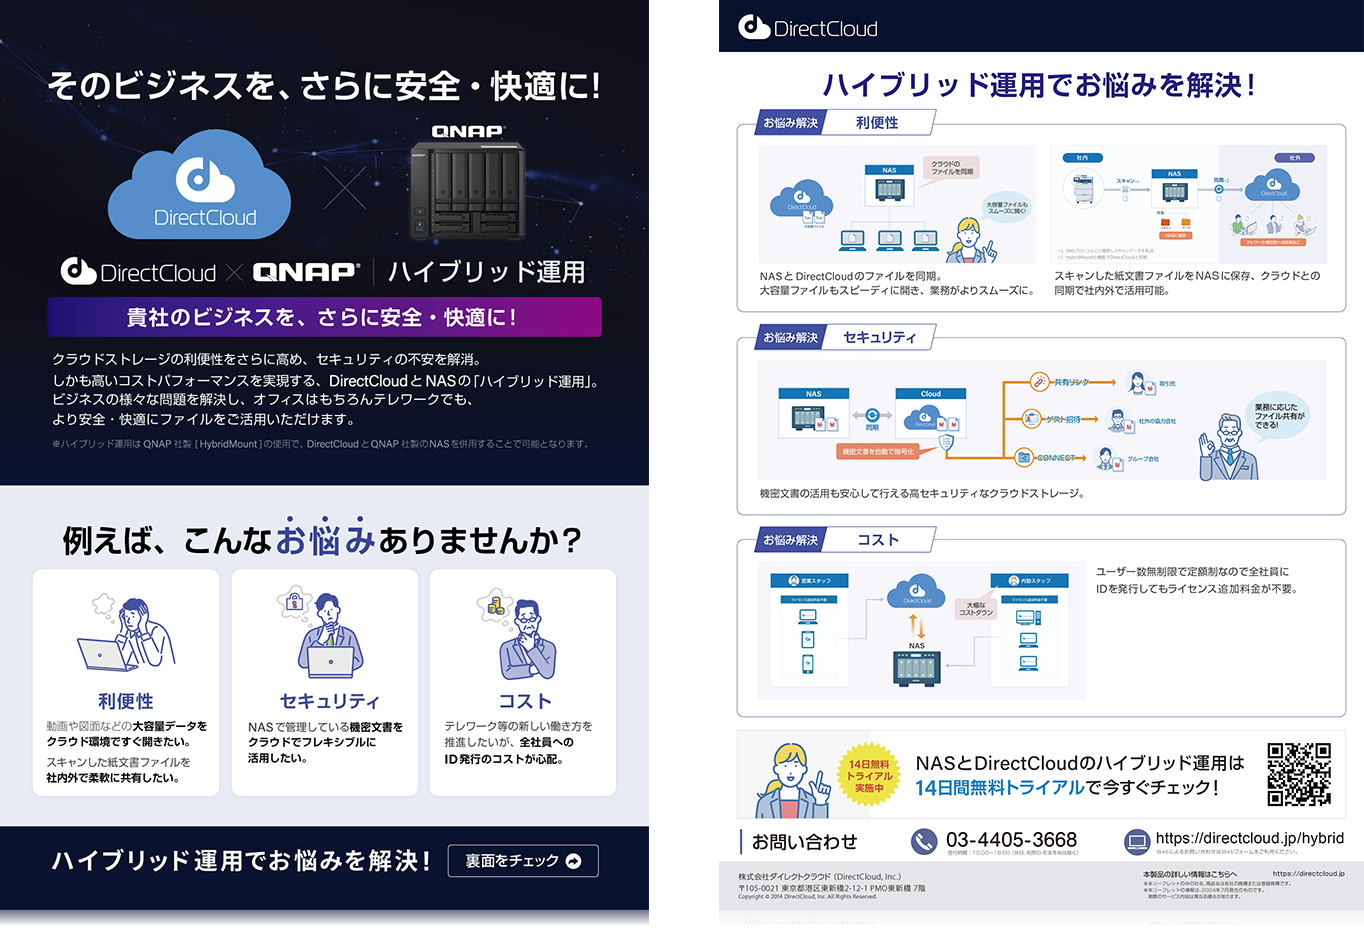Click the large blue DirectCloud cloud logo
This screenshot has height=936, width=1364.
click(x=200, y=184)
